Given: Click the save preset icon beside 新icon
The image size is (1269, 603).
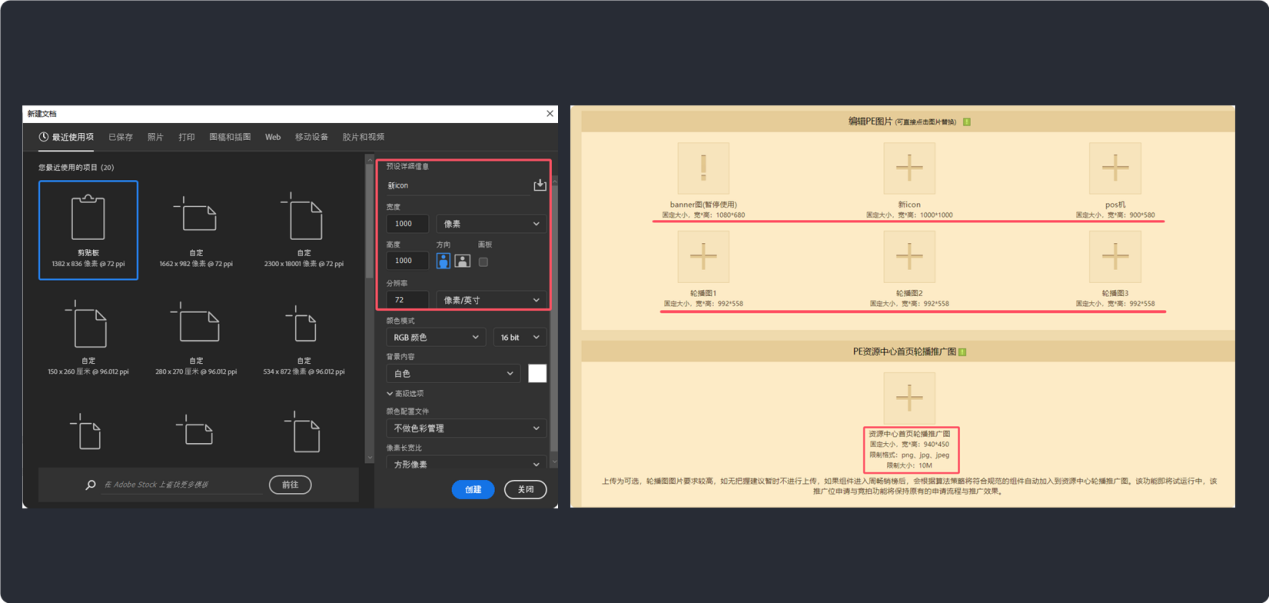Looking at the screenshot, I should (x=540, y=185).
